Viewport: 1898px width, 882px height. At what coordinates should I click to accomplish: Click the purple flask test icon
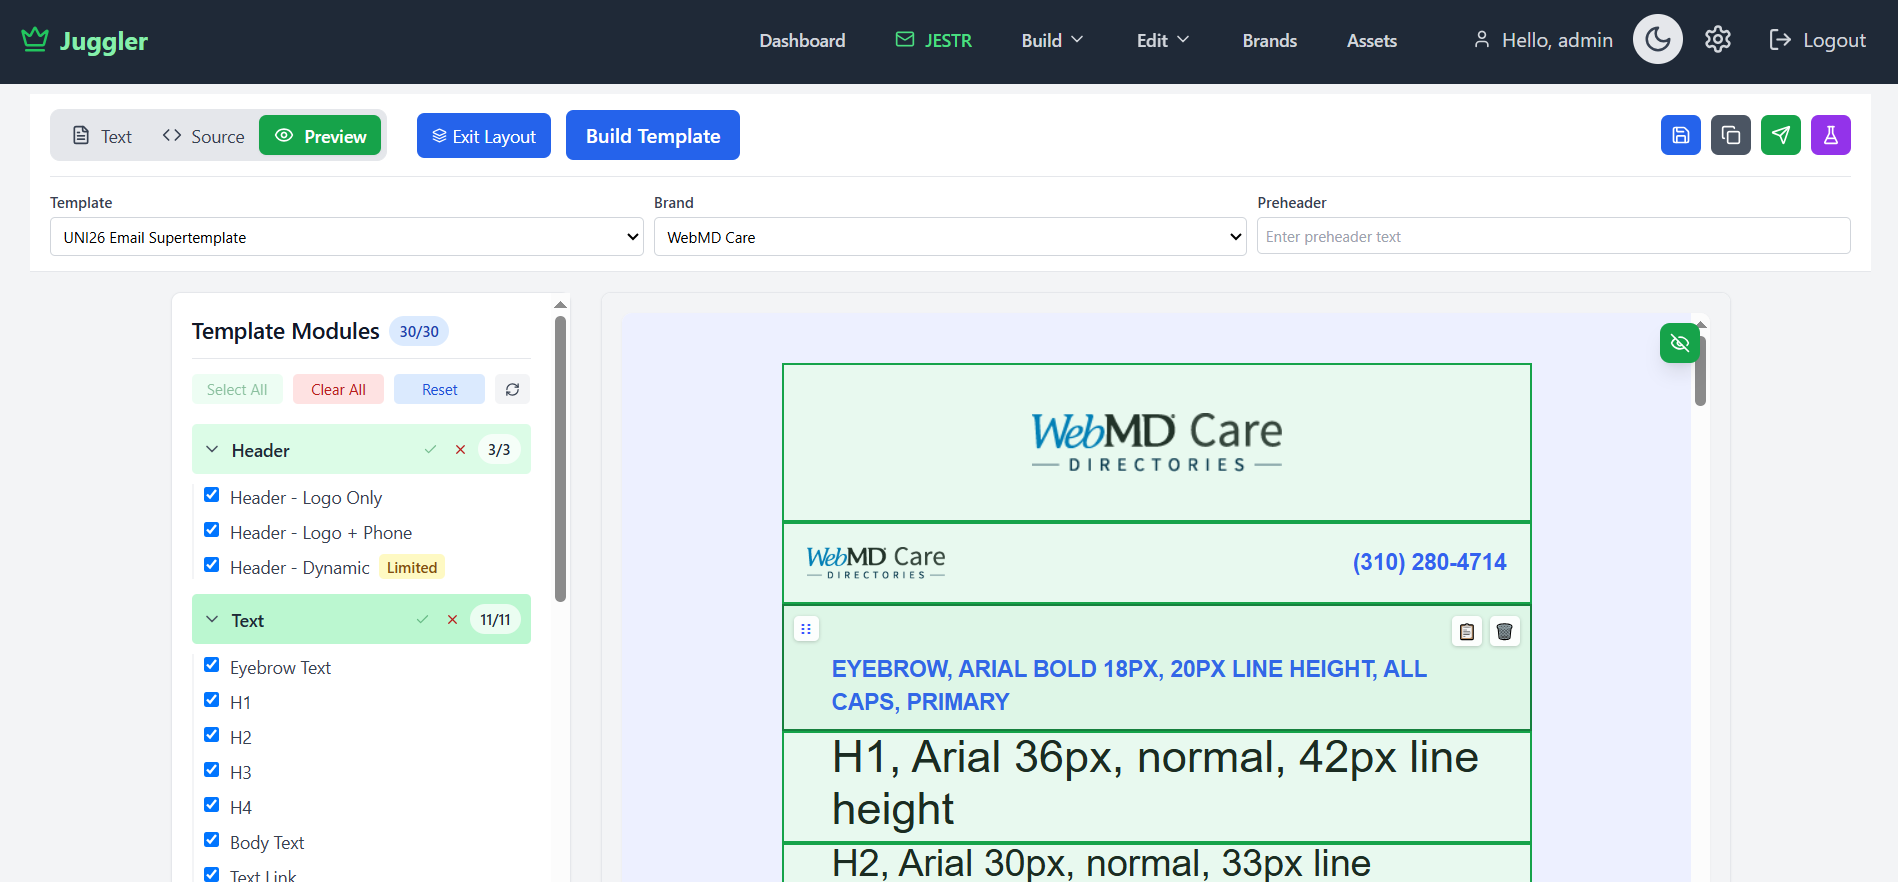click(1830, 135)
